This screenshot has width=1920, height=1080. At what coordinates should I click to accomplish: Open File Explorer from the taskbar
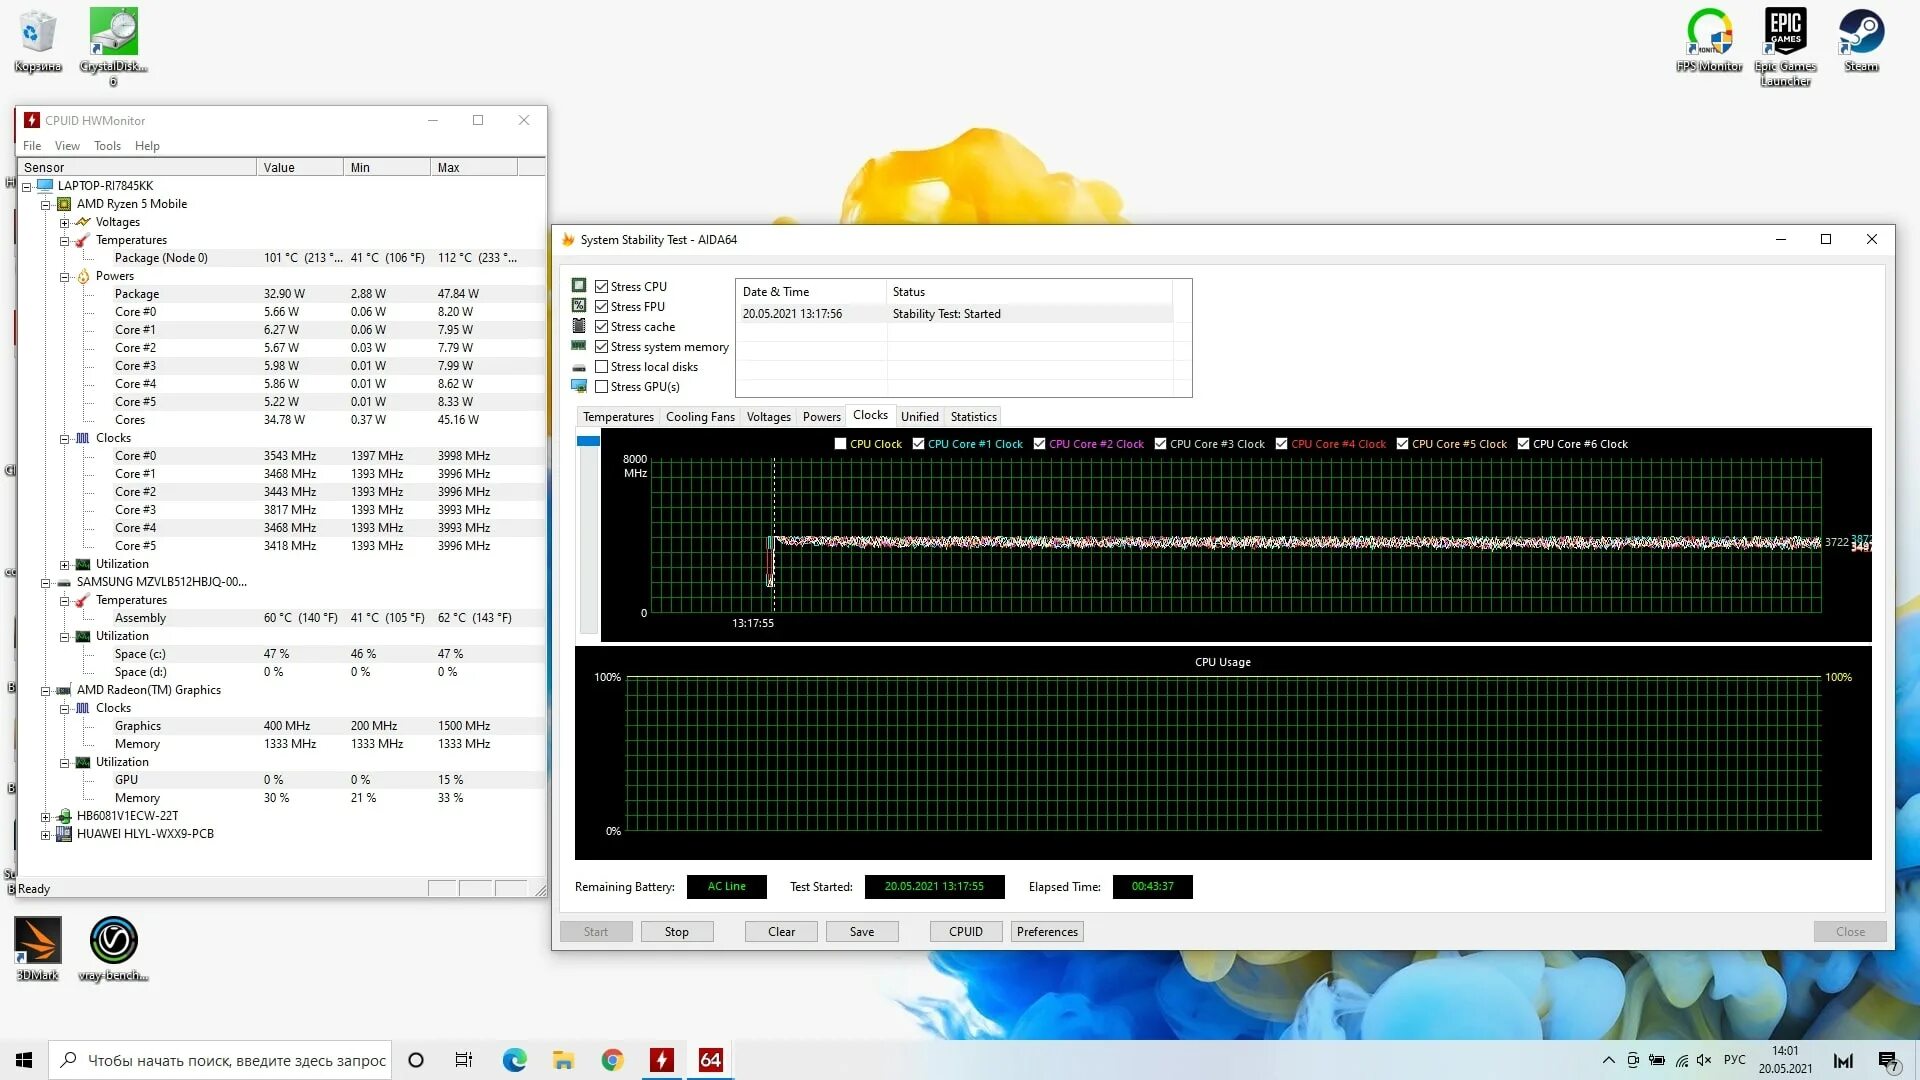[x=563, y=1060]
